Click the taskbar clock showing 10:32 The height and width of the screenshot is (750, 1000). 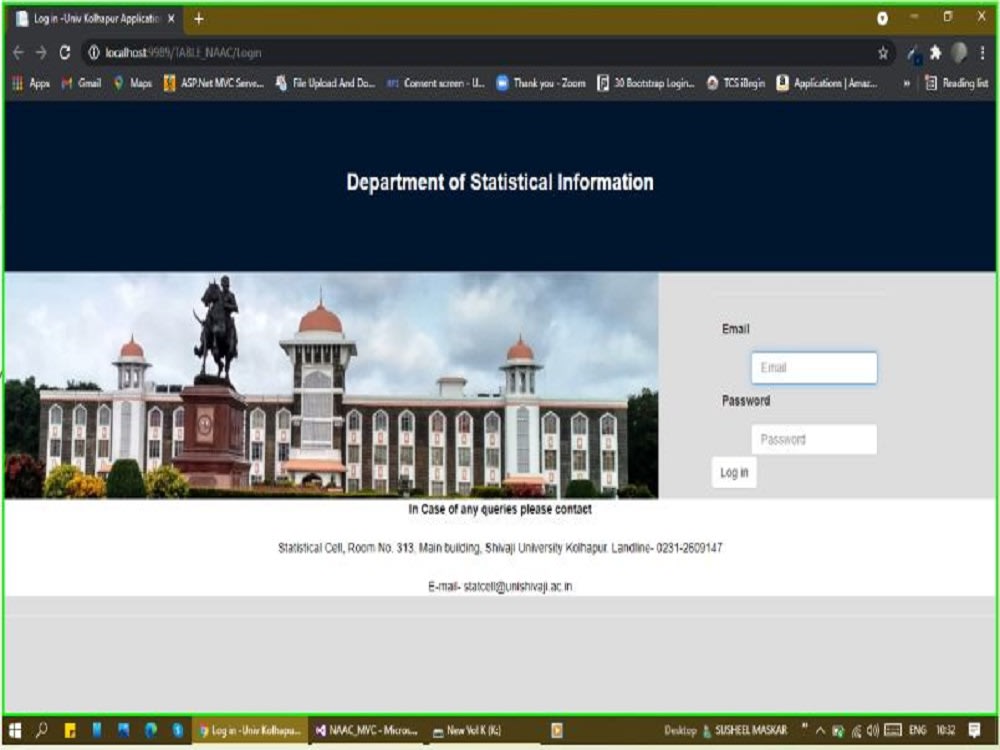(946, 731)
